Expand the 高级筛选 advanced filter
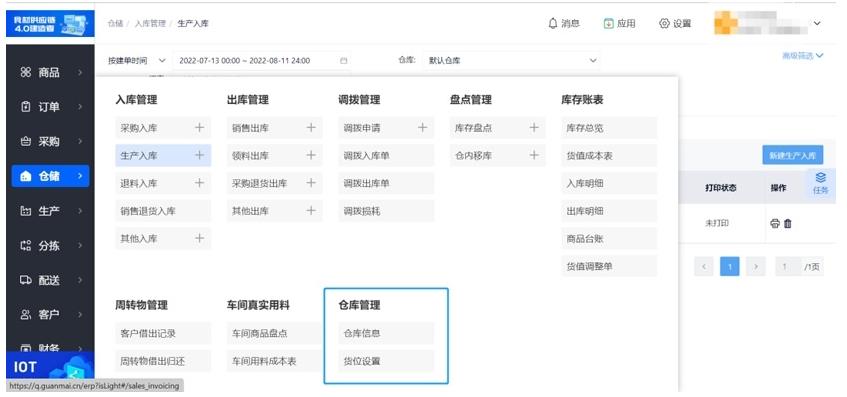The image size is (847, 397). tap(803, 56)
